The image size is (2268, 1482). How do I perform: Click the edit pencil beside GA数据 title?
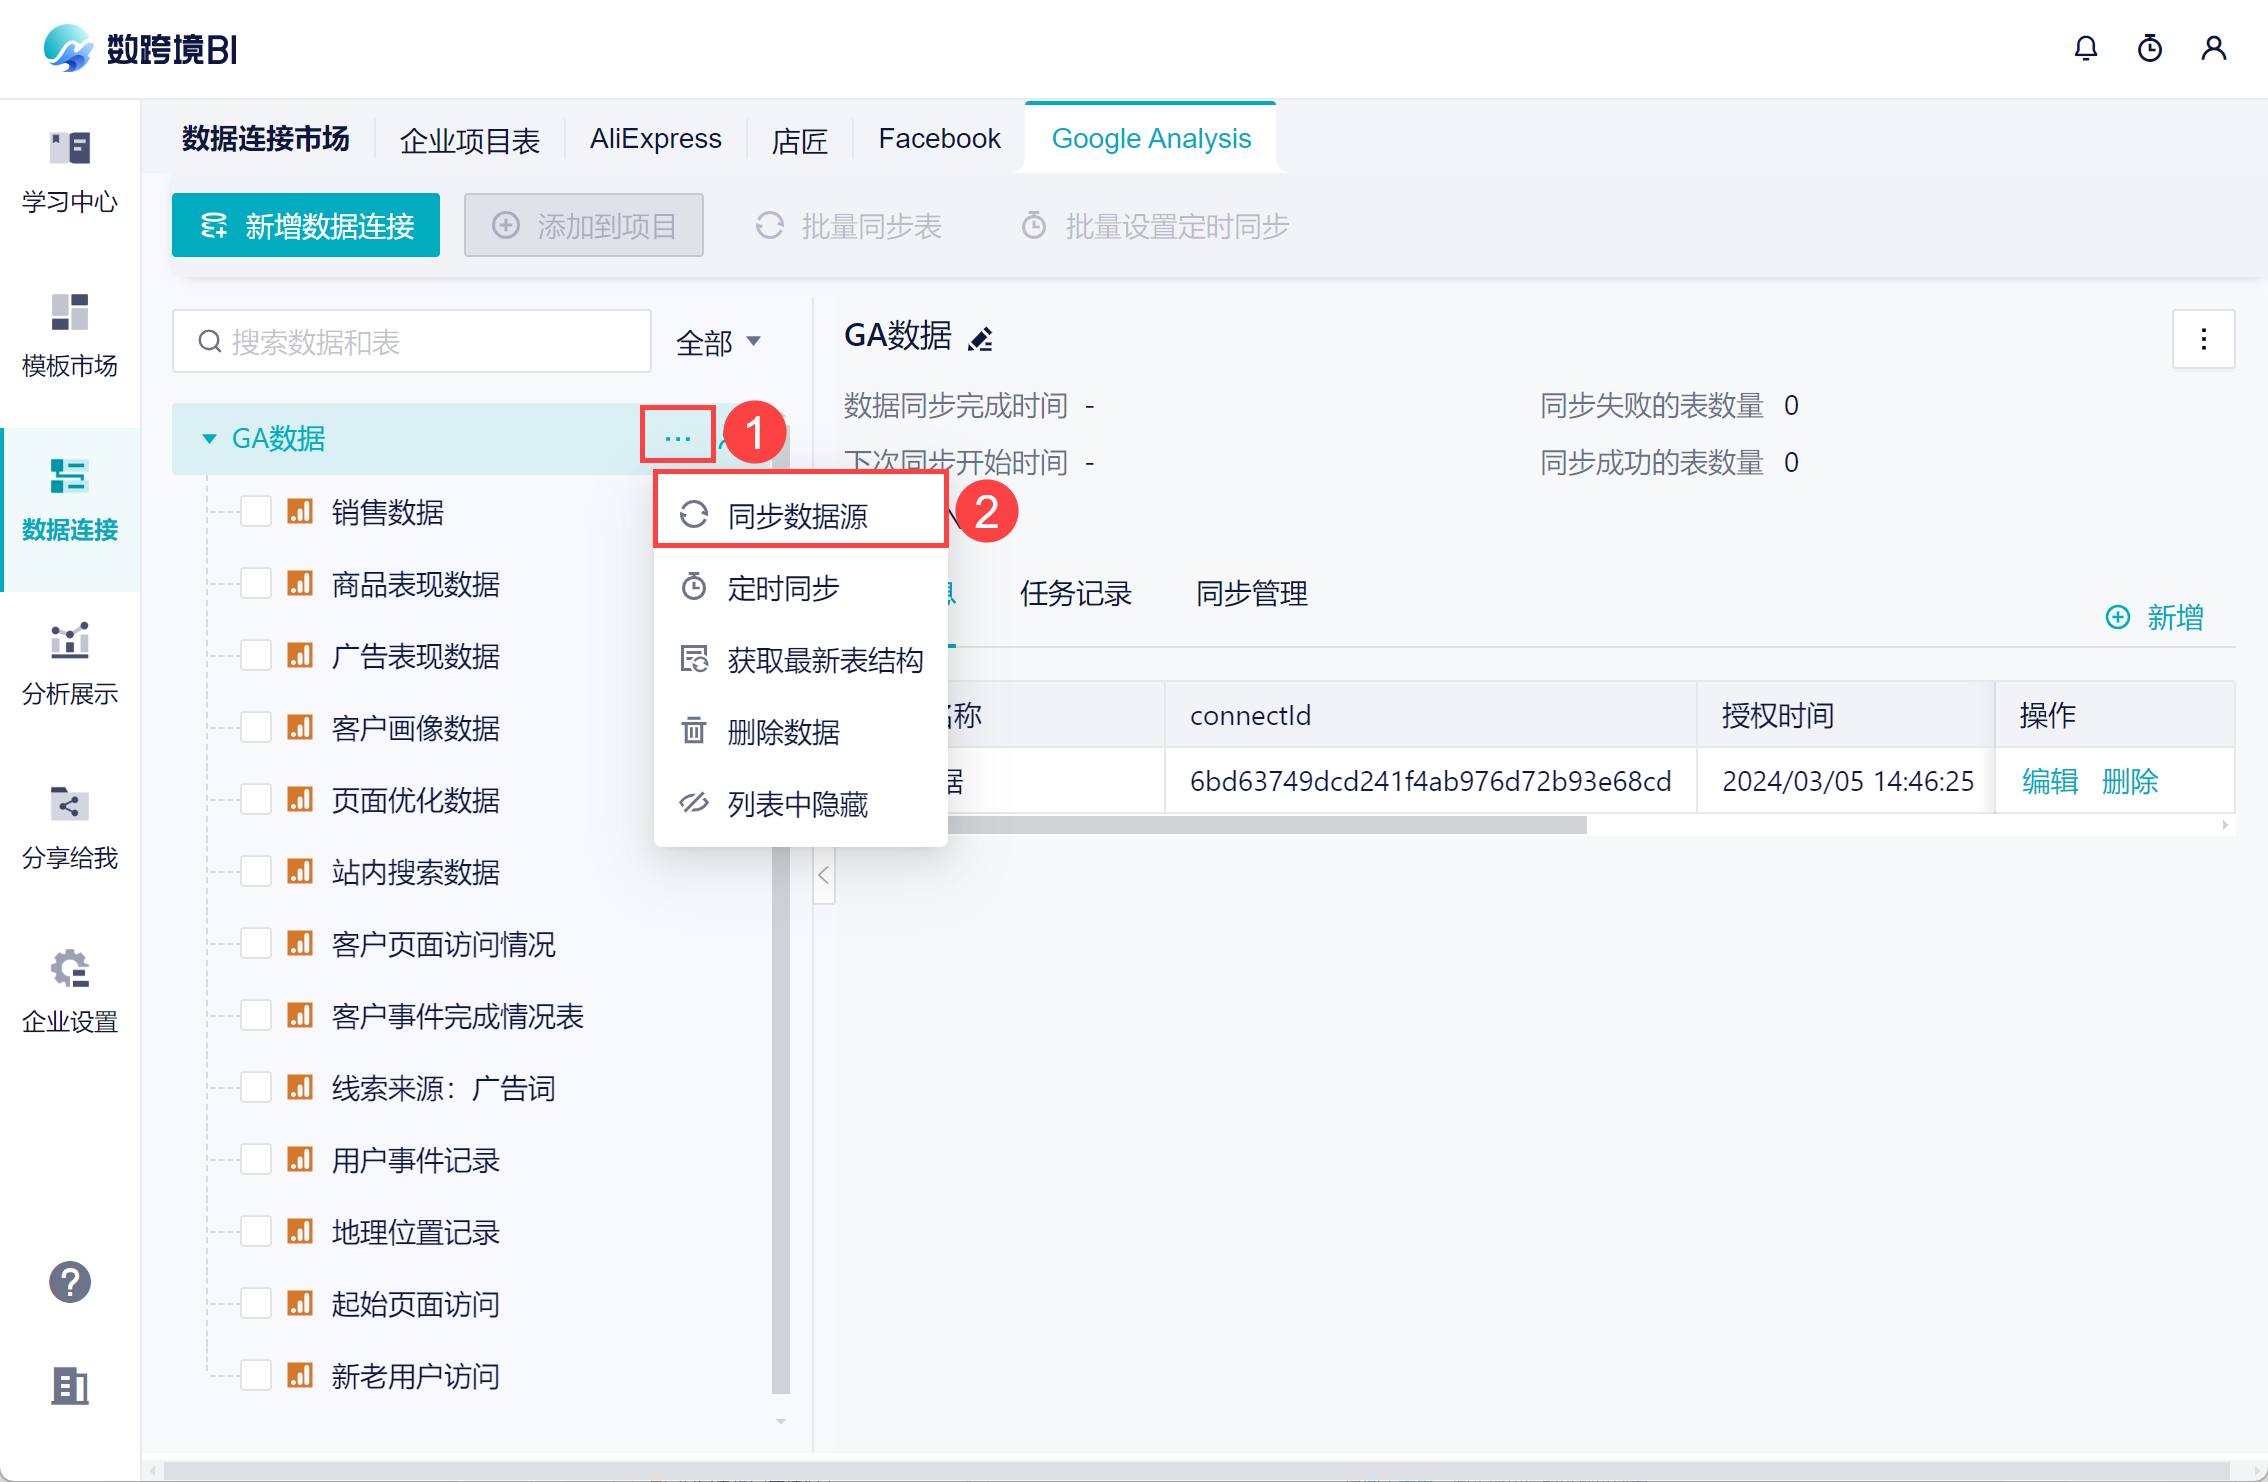[980, 340]
